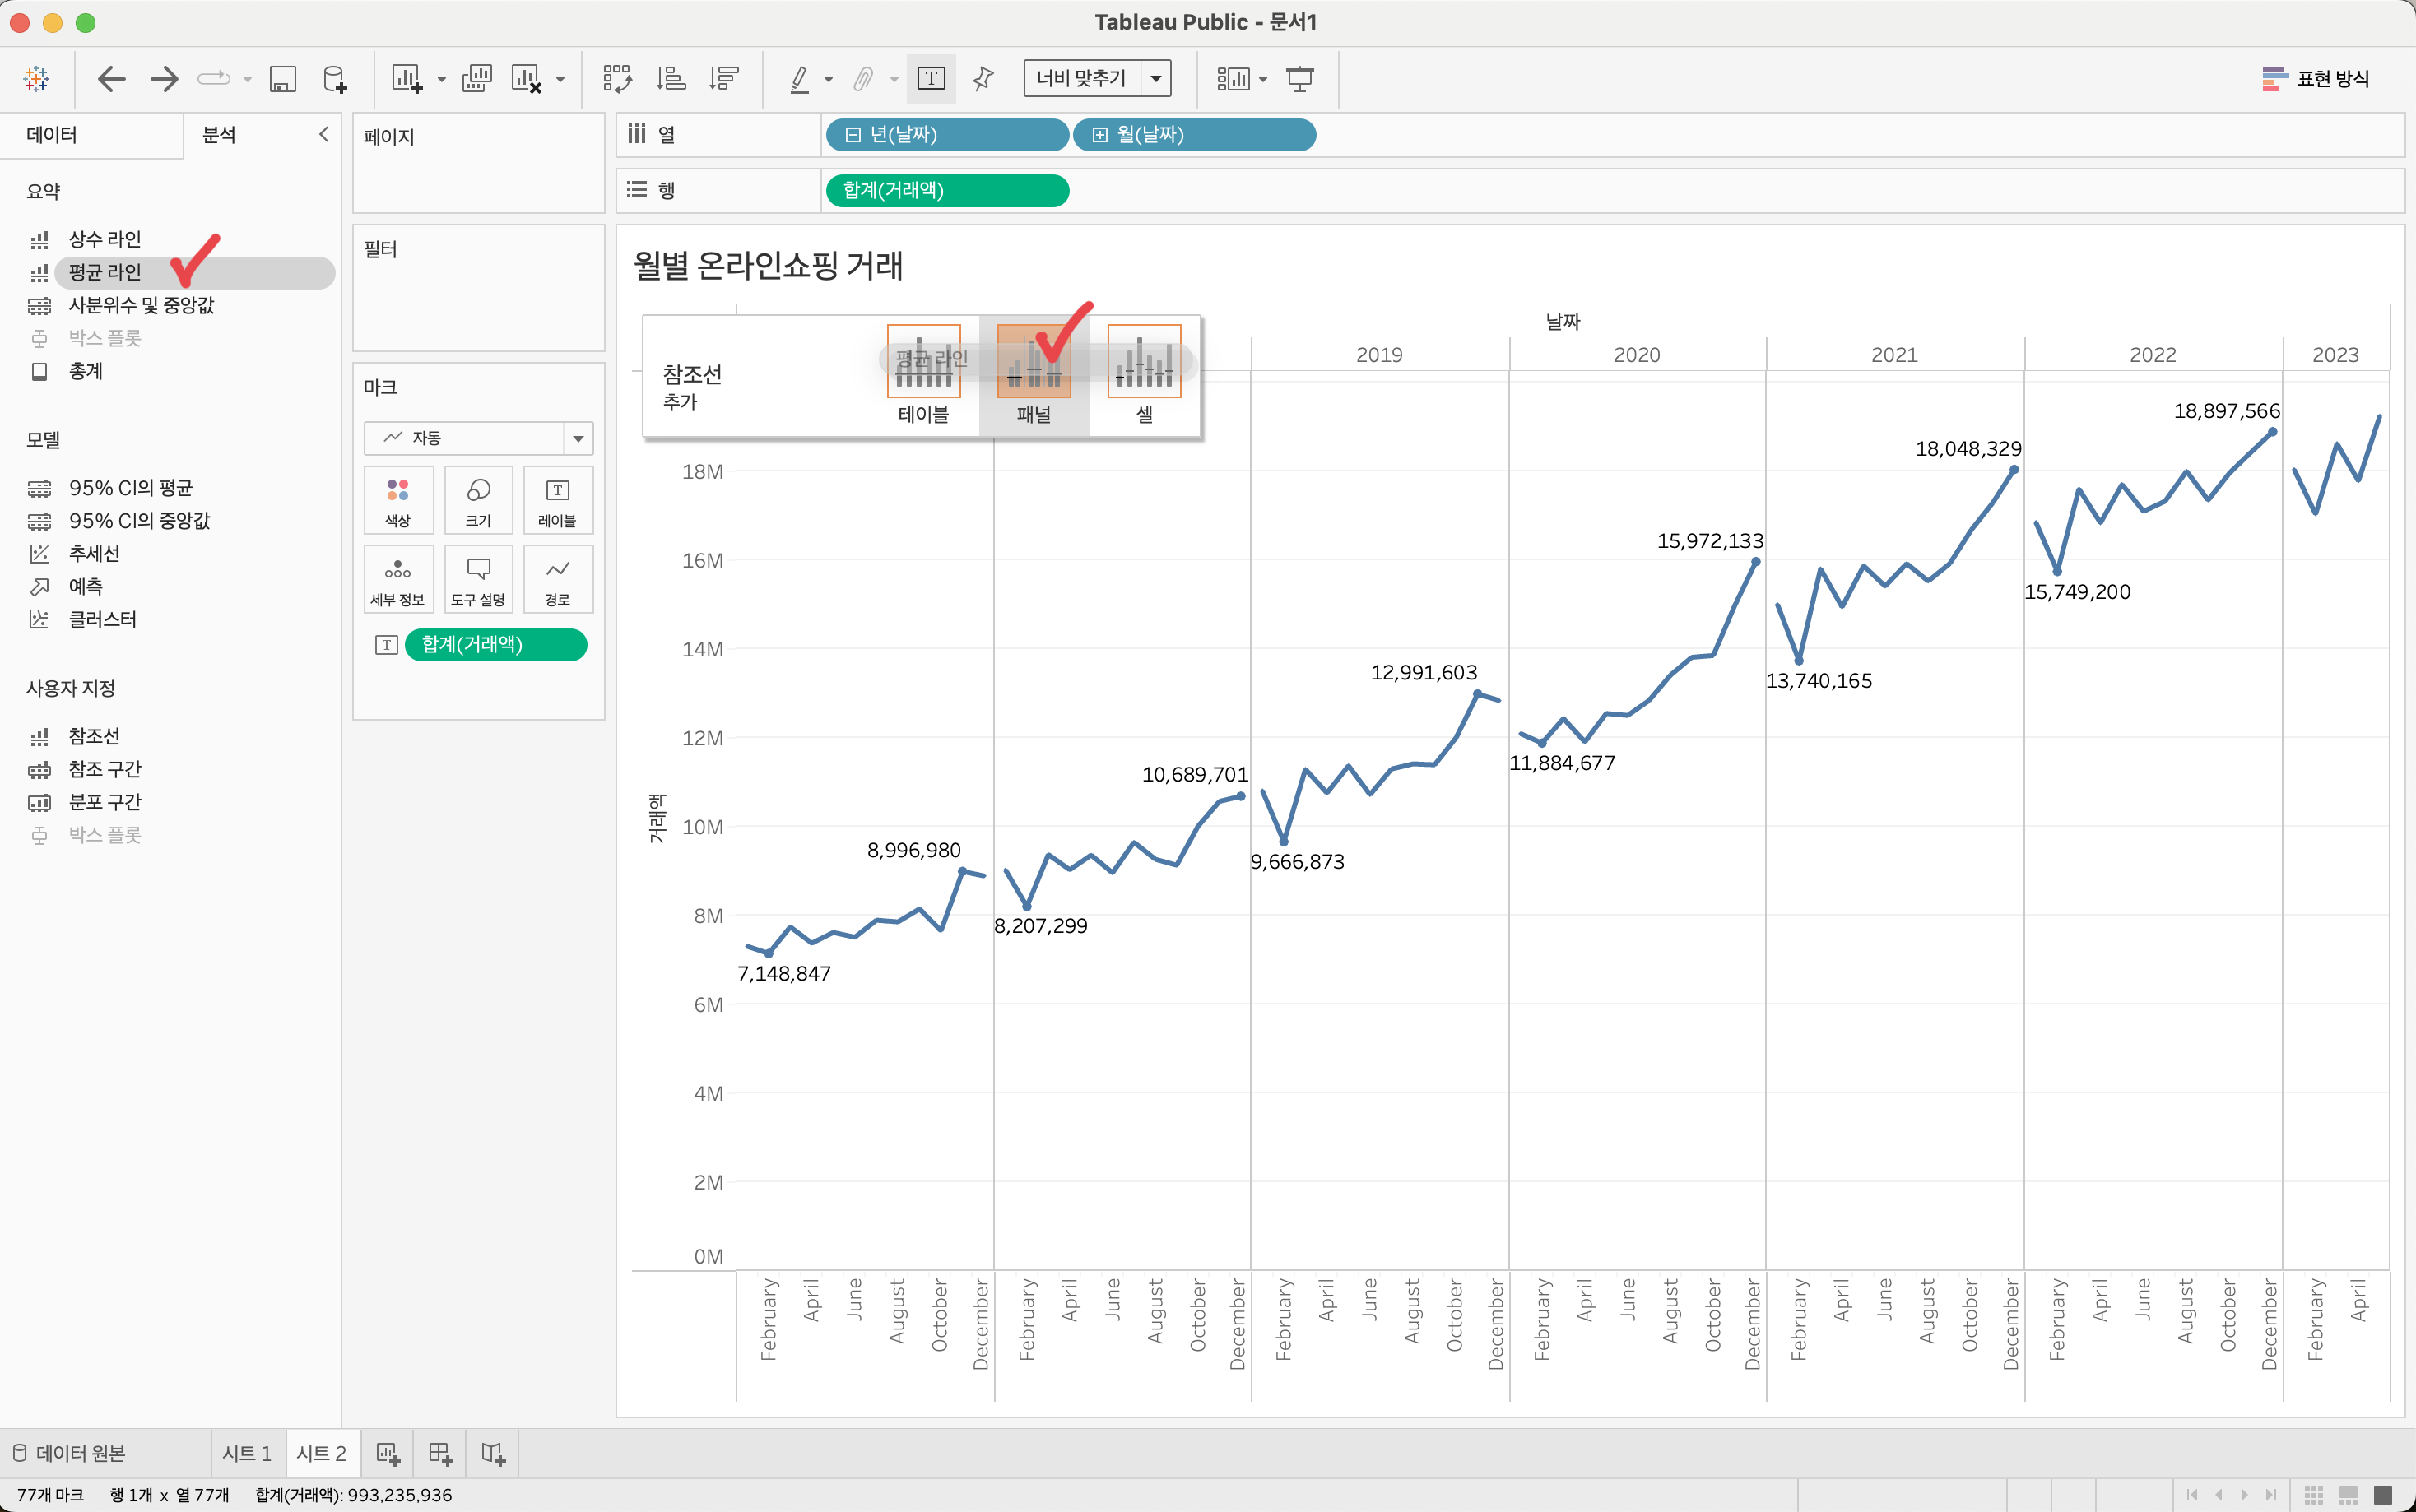2416x1512 pixels.
Task: Switch to the 데이터 pane tab
Action: click(x=52, y=135)
